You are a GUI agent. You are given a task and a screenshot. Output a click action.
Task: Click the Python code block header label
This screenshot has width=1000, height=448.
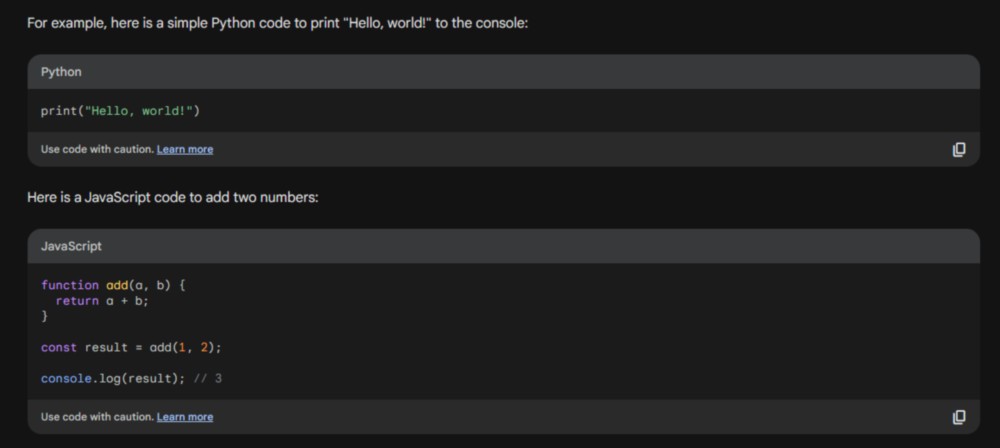tap(61, 72)
